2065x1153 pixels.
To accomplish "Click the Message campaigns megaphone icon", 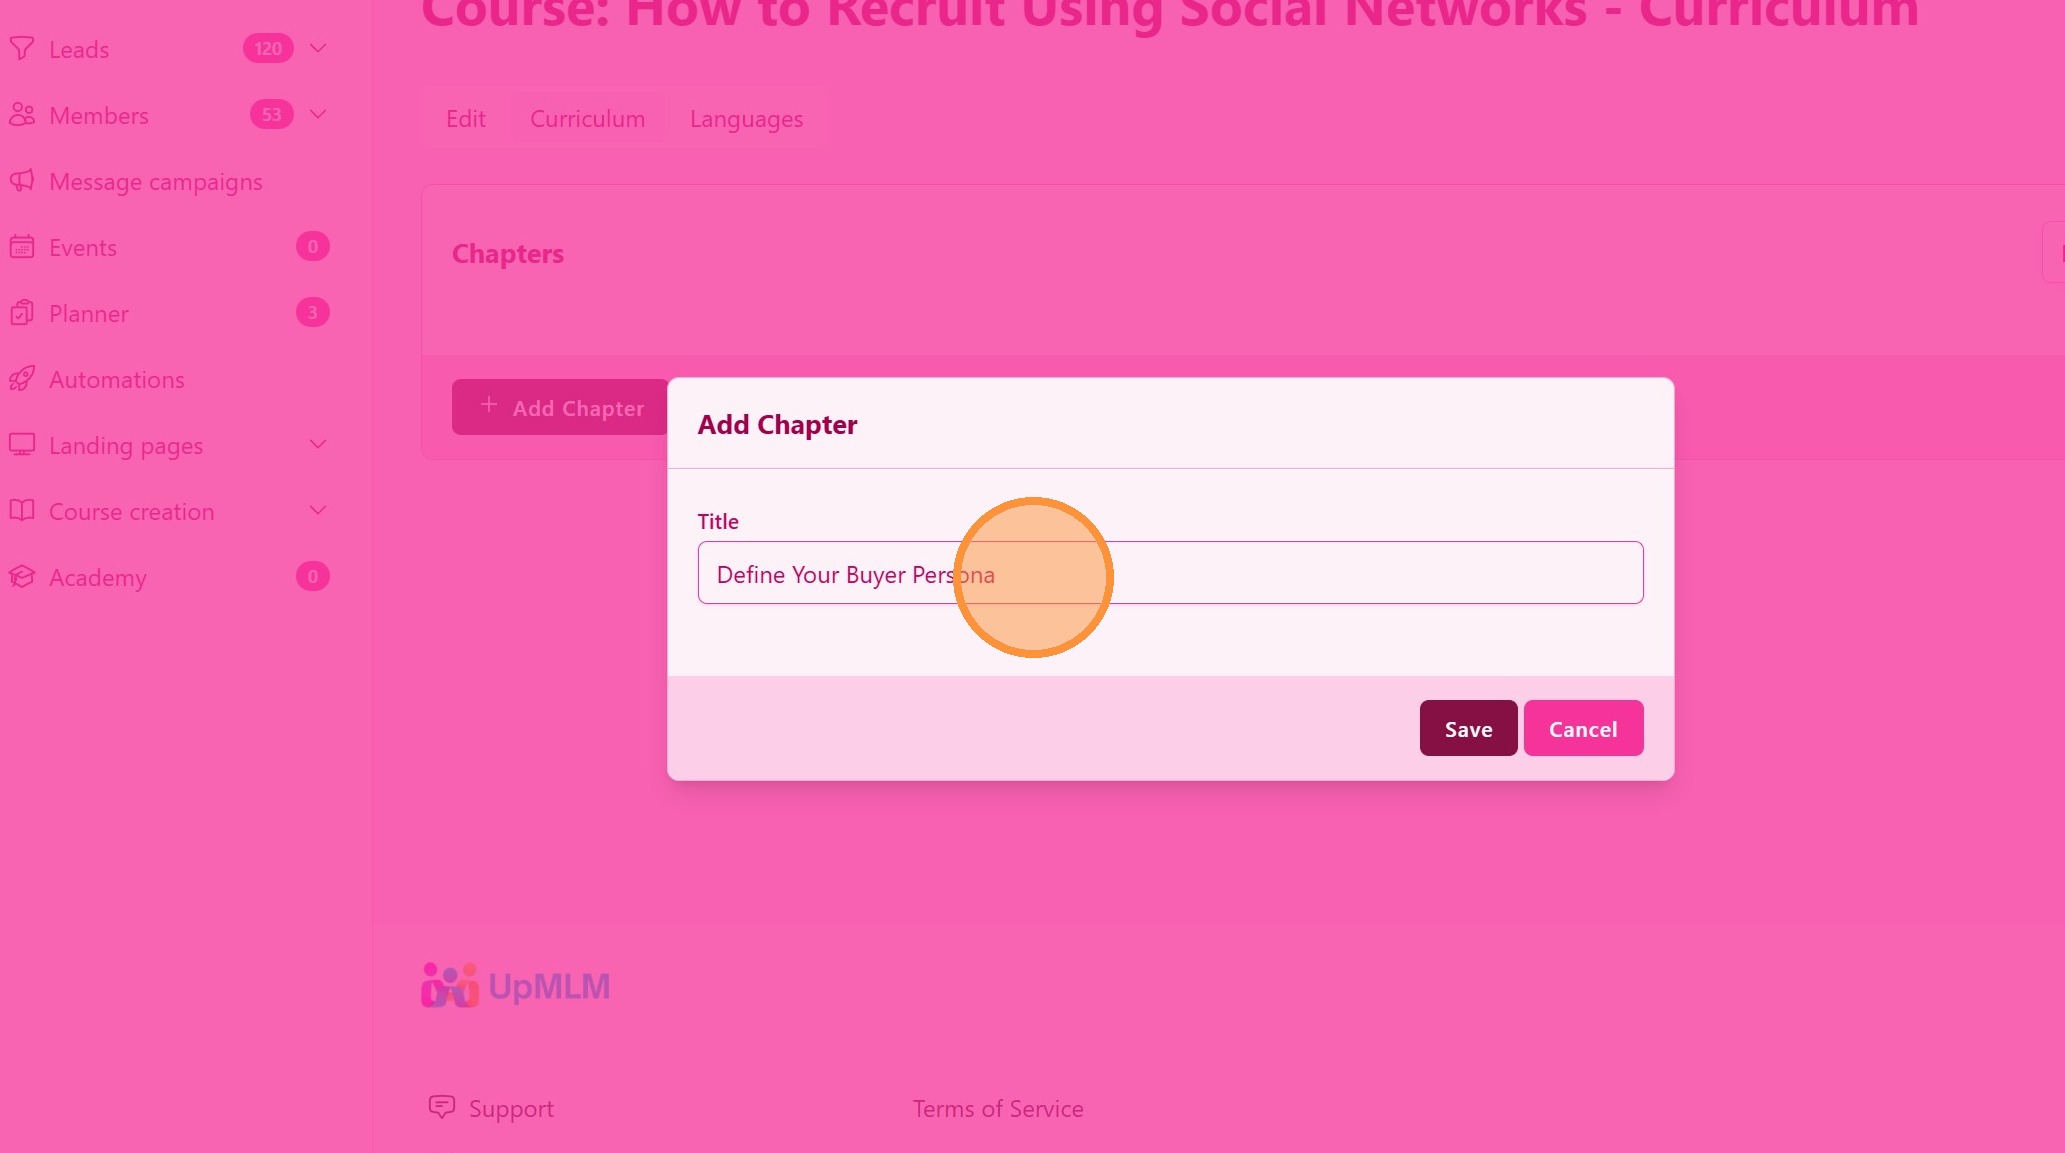I will [22, 181].
